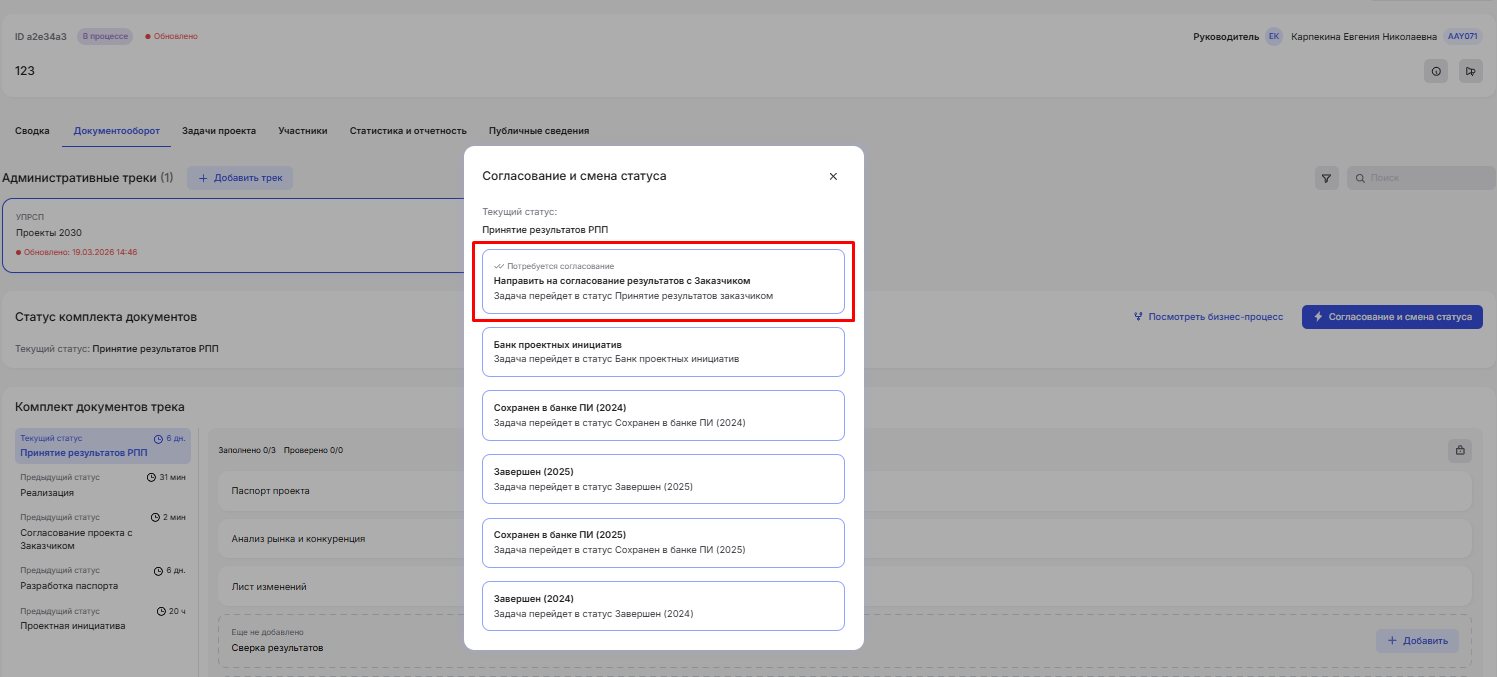Click Посмотреть бизнес-процесс link
This screenshot has width=1497, height=677.
pyautogui.click(x=1208, y=317)
